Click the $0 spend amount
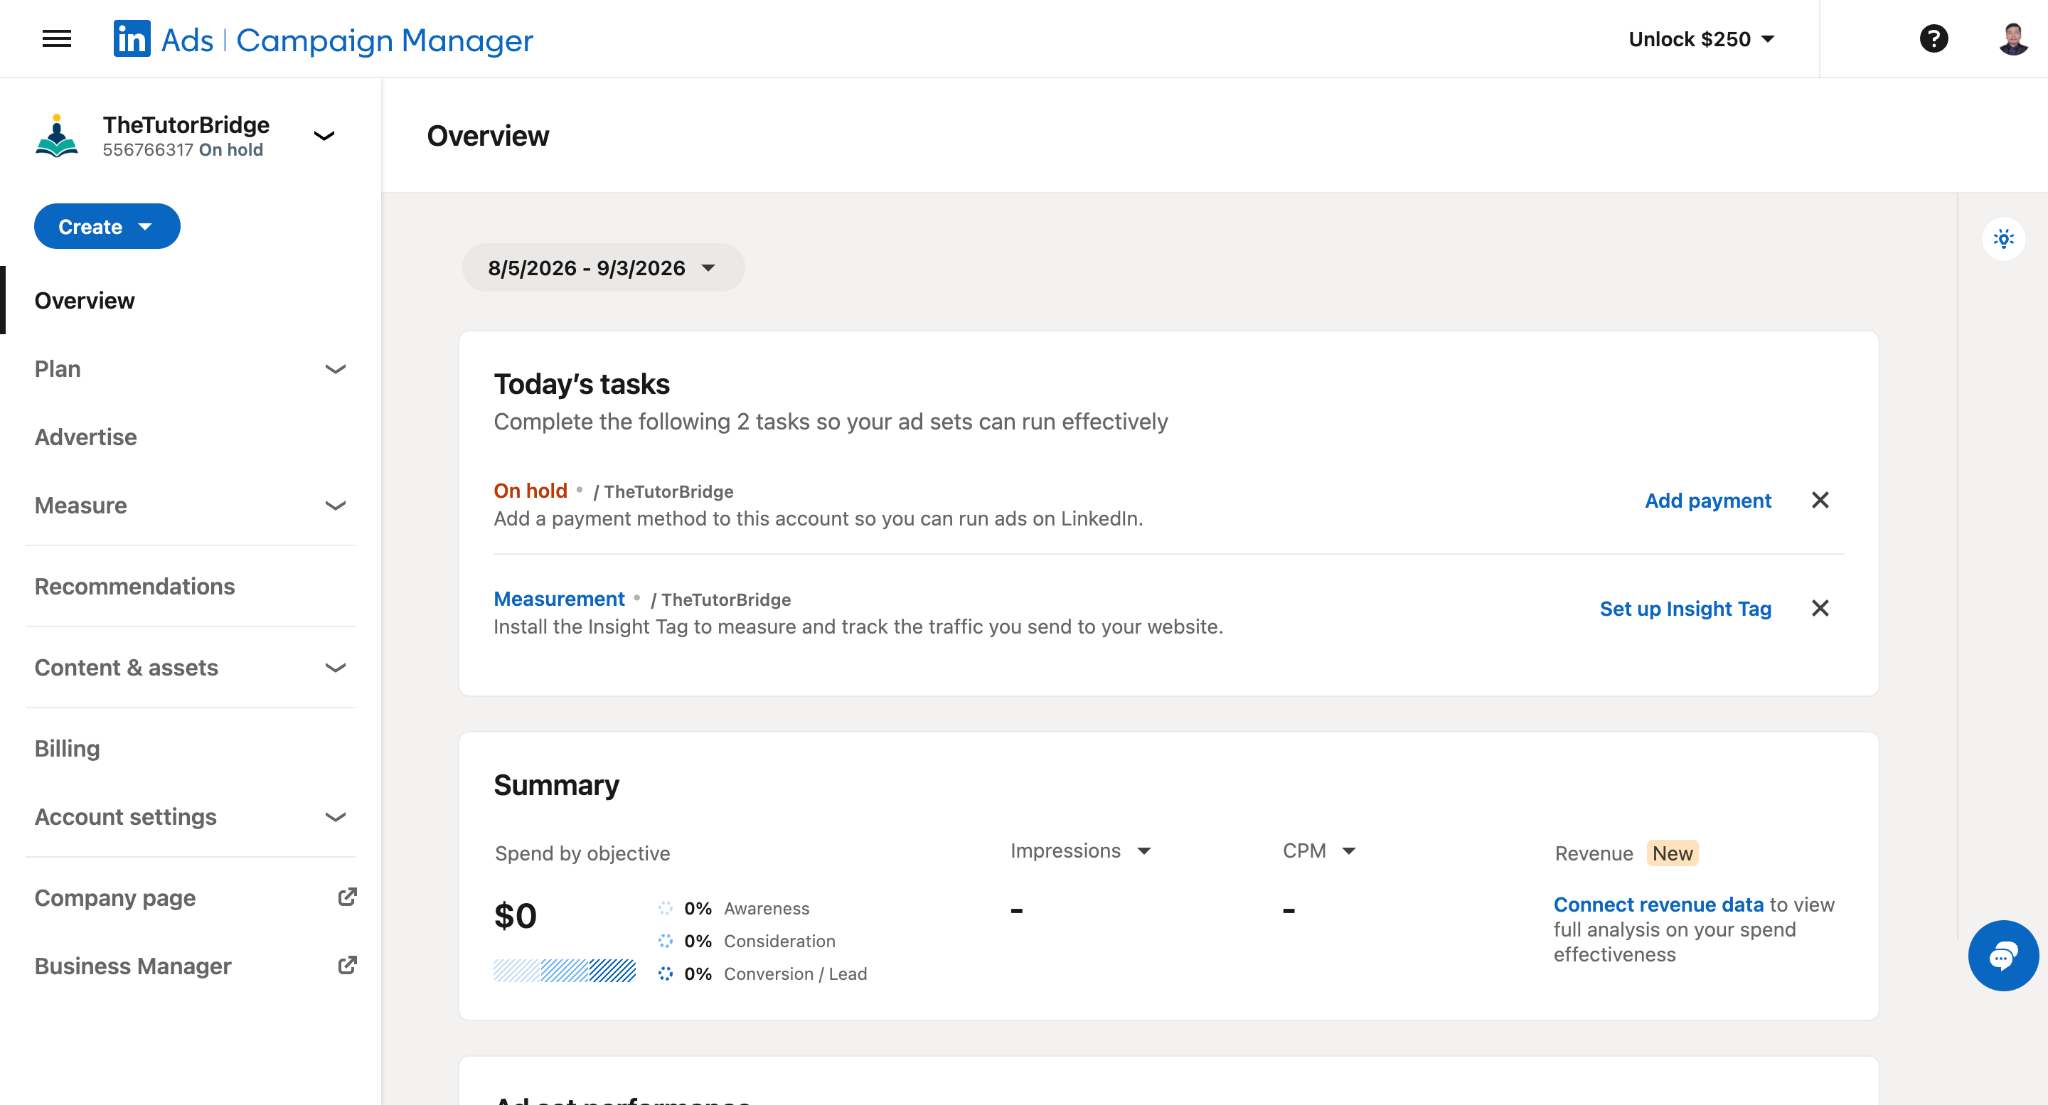This screenshot has width=2048, height=1105. coord(515,916)
